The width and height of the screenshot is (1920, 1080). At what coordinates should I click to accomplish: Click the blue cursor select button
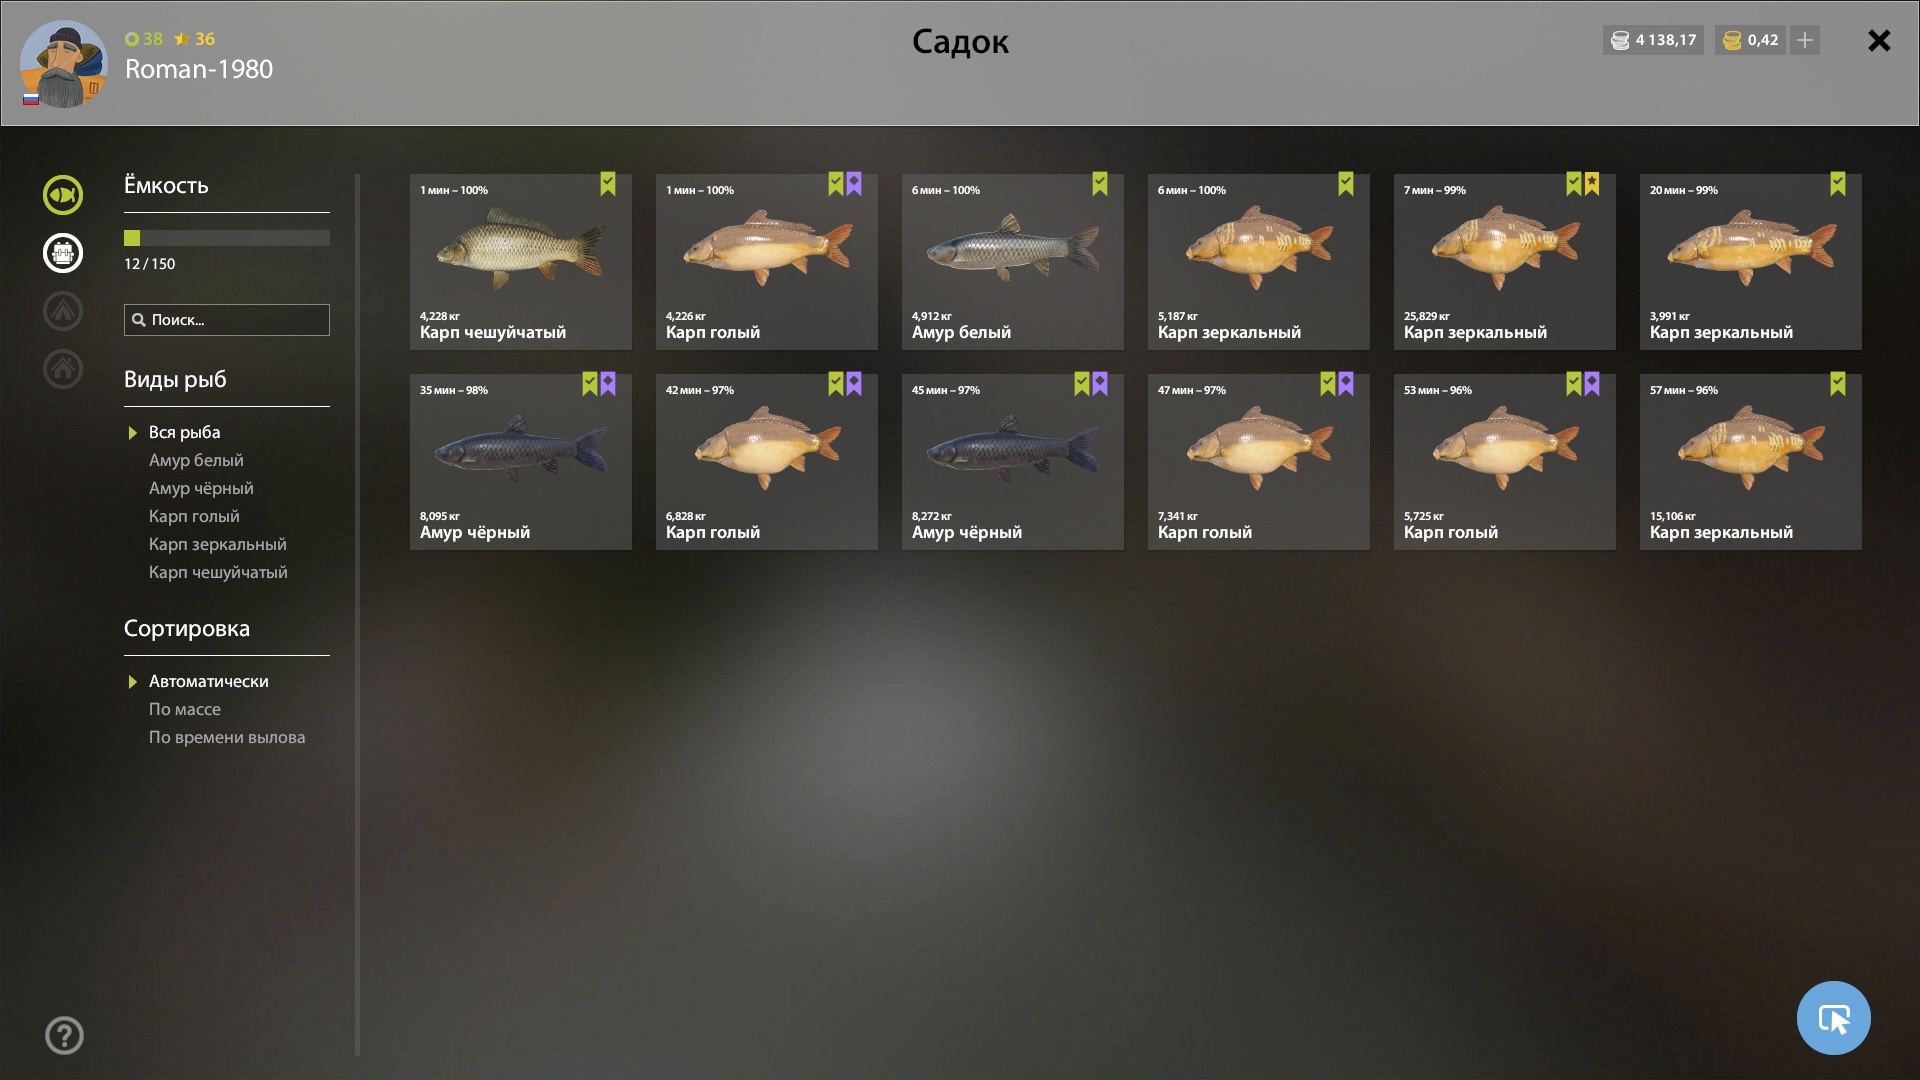click(x=1833, y=1018)
